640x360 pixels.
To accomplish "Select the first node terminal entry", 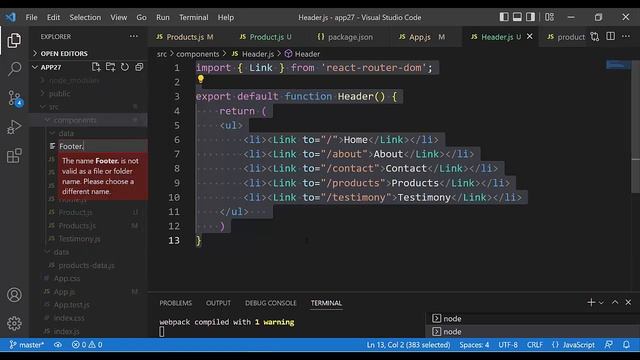I will click(x=533, y=318).
